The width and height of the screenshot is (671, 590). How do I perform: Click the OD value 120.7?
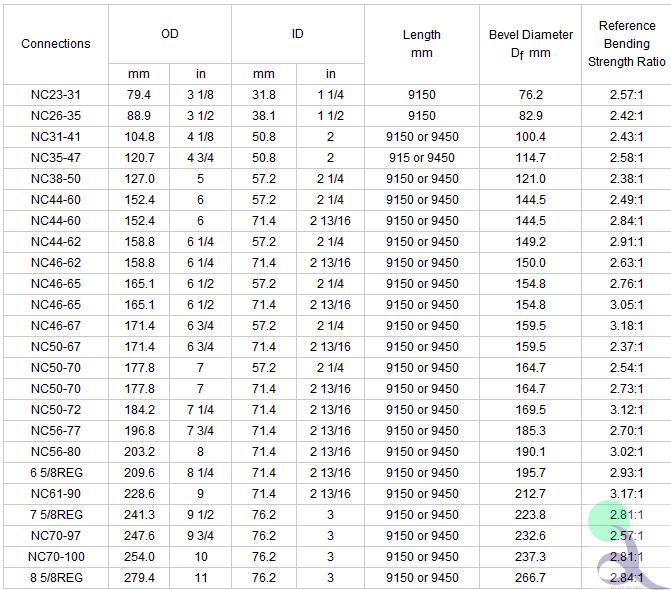139,157
